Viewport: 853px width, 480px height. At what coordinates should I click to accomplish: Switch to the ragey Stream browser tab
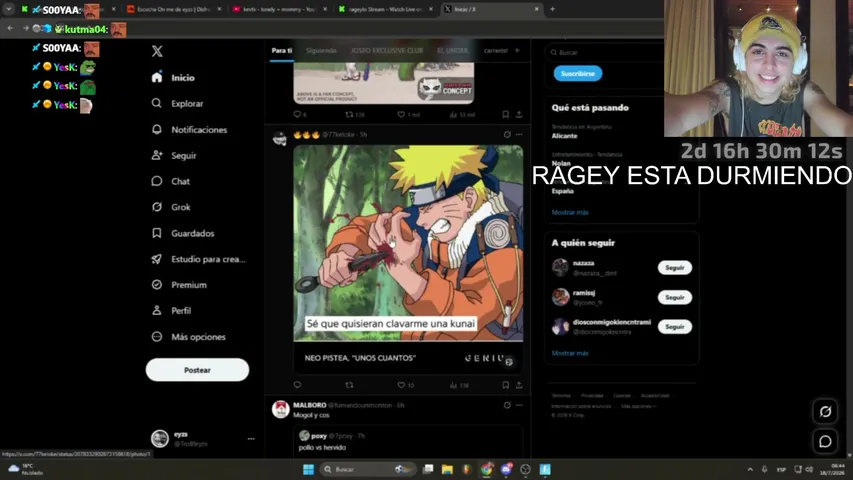(386, 9)
